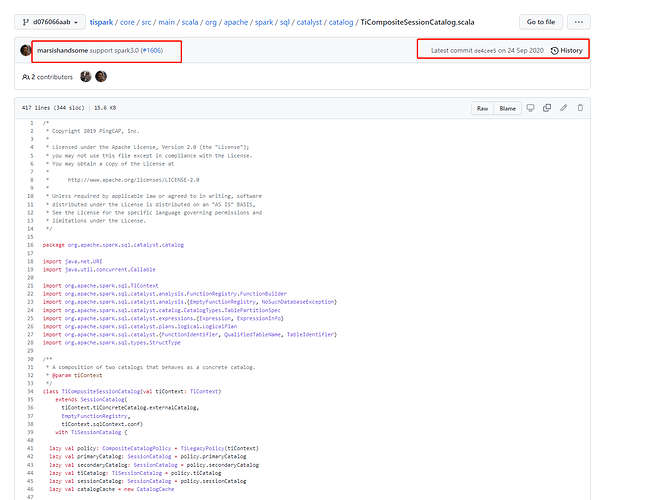Open the apache folder breadcrumb
Screen dimensions: 659x500
click(236, 22)
